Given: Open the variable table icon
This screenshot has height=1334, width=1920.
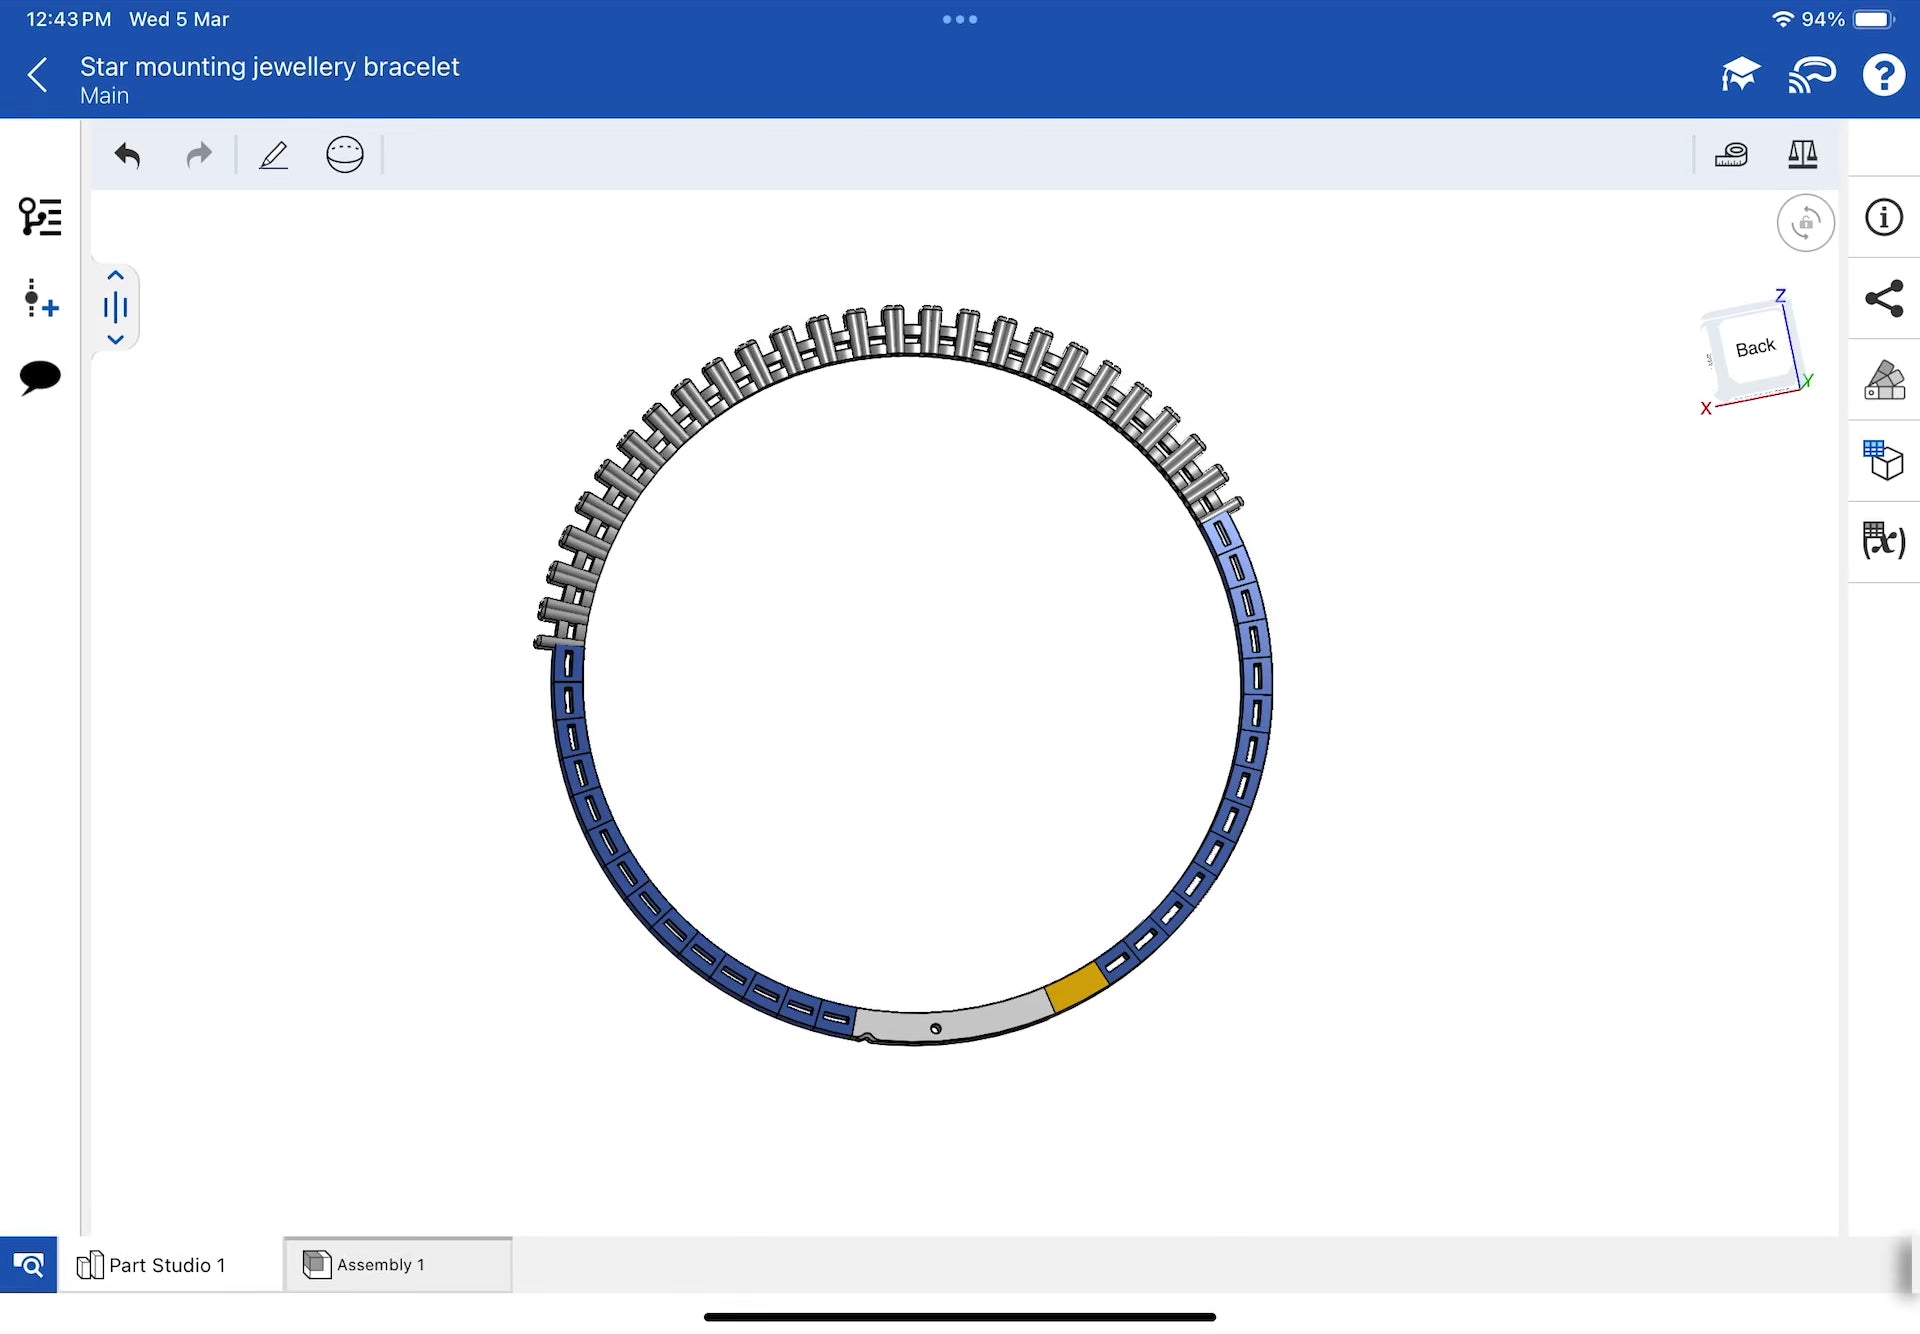Looking at the screenshot, I should (1884, 541).
